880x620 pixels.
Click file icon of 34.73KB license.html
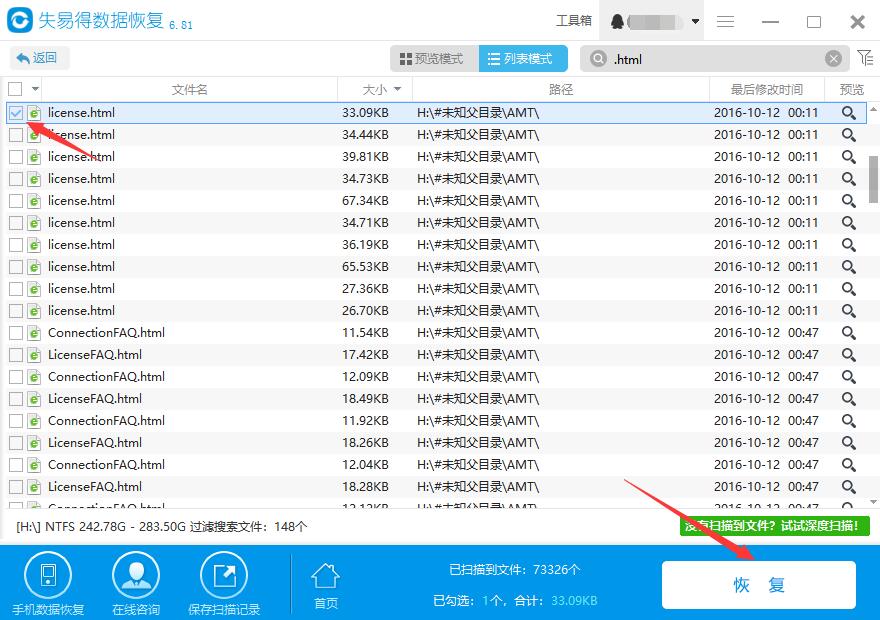(x=34, y=179)
